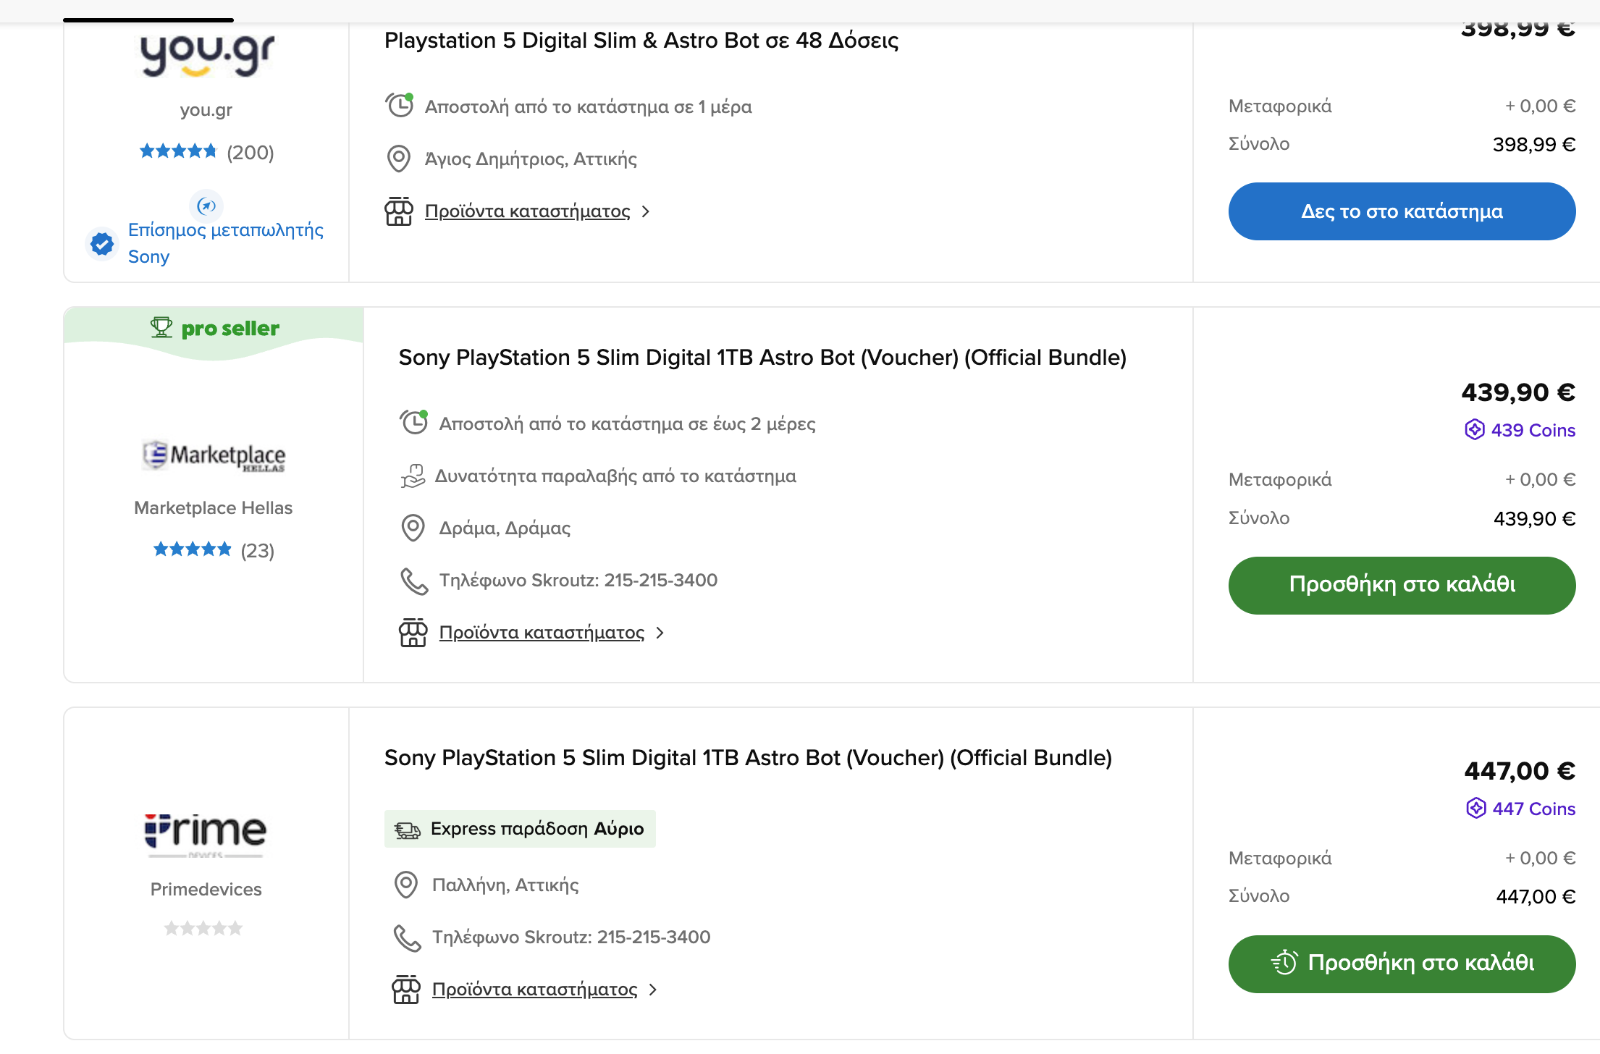Image resolution: width=1600 pixels, height=1054 pixels.
Task: Click Δες το στο κατάστημα button
Action: click(1401, 211)
